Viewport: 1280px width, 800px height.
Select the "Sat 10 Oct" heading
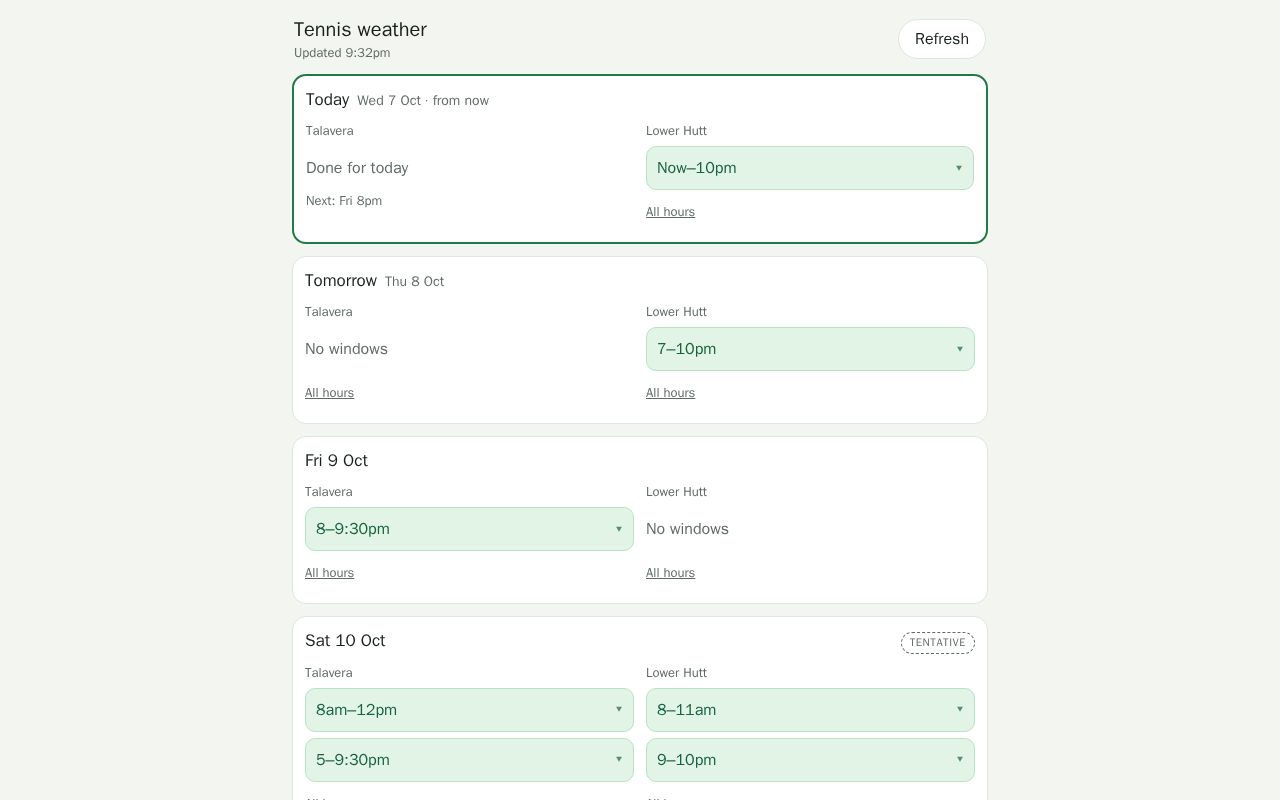coord(345,641)
